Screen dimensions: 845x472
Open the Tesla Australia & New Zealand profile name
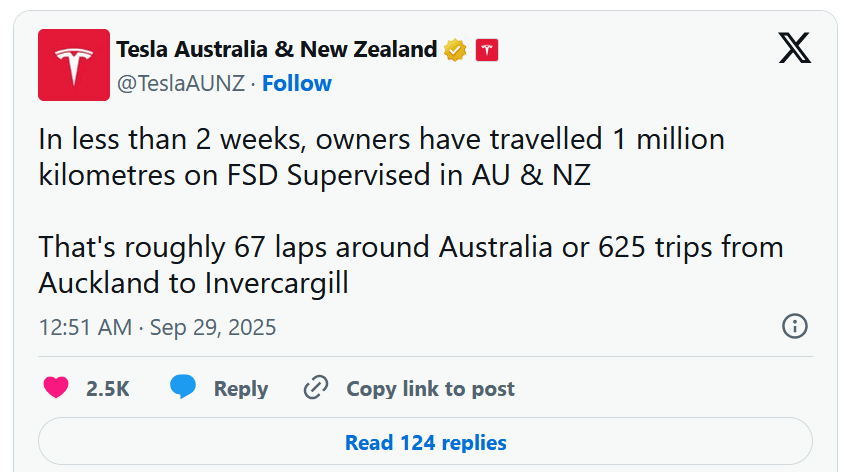277,49
